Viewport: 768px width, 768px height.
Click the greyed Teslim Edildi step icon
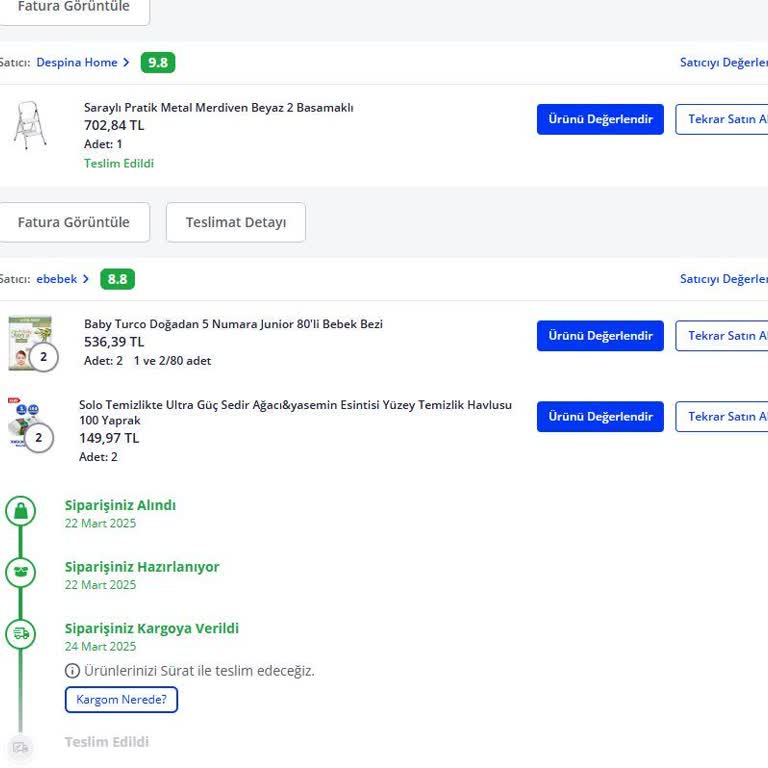(21, 747)
